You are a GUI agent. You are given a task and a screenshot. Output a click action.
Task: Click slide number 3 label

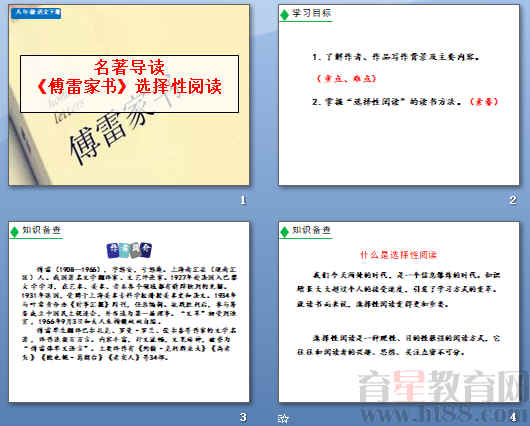[x=243, y=417]
